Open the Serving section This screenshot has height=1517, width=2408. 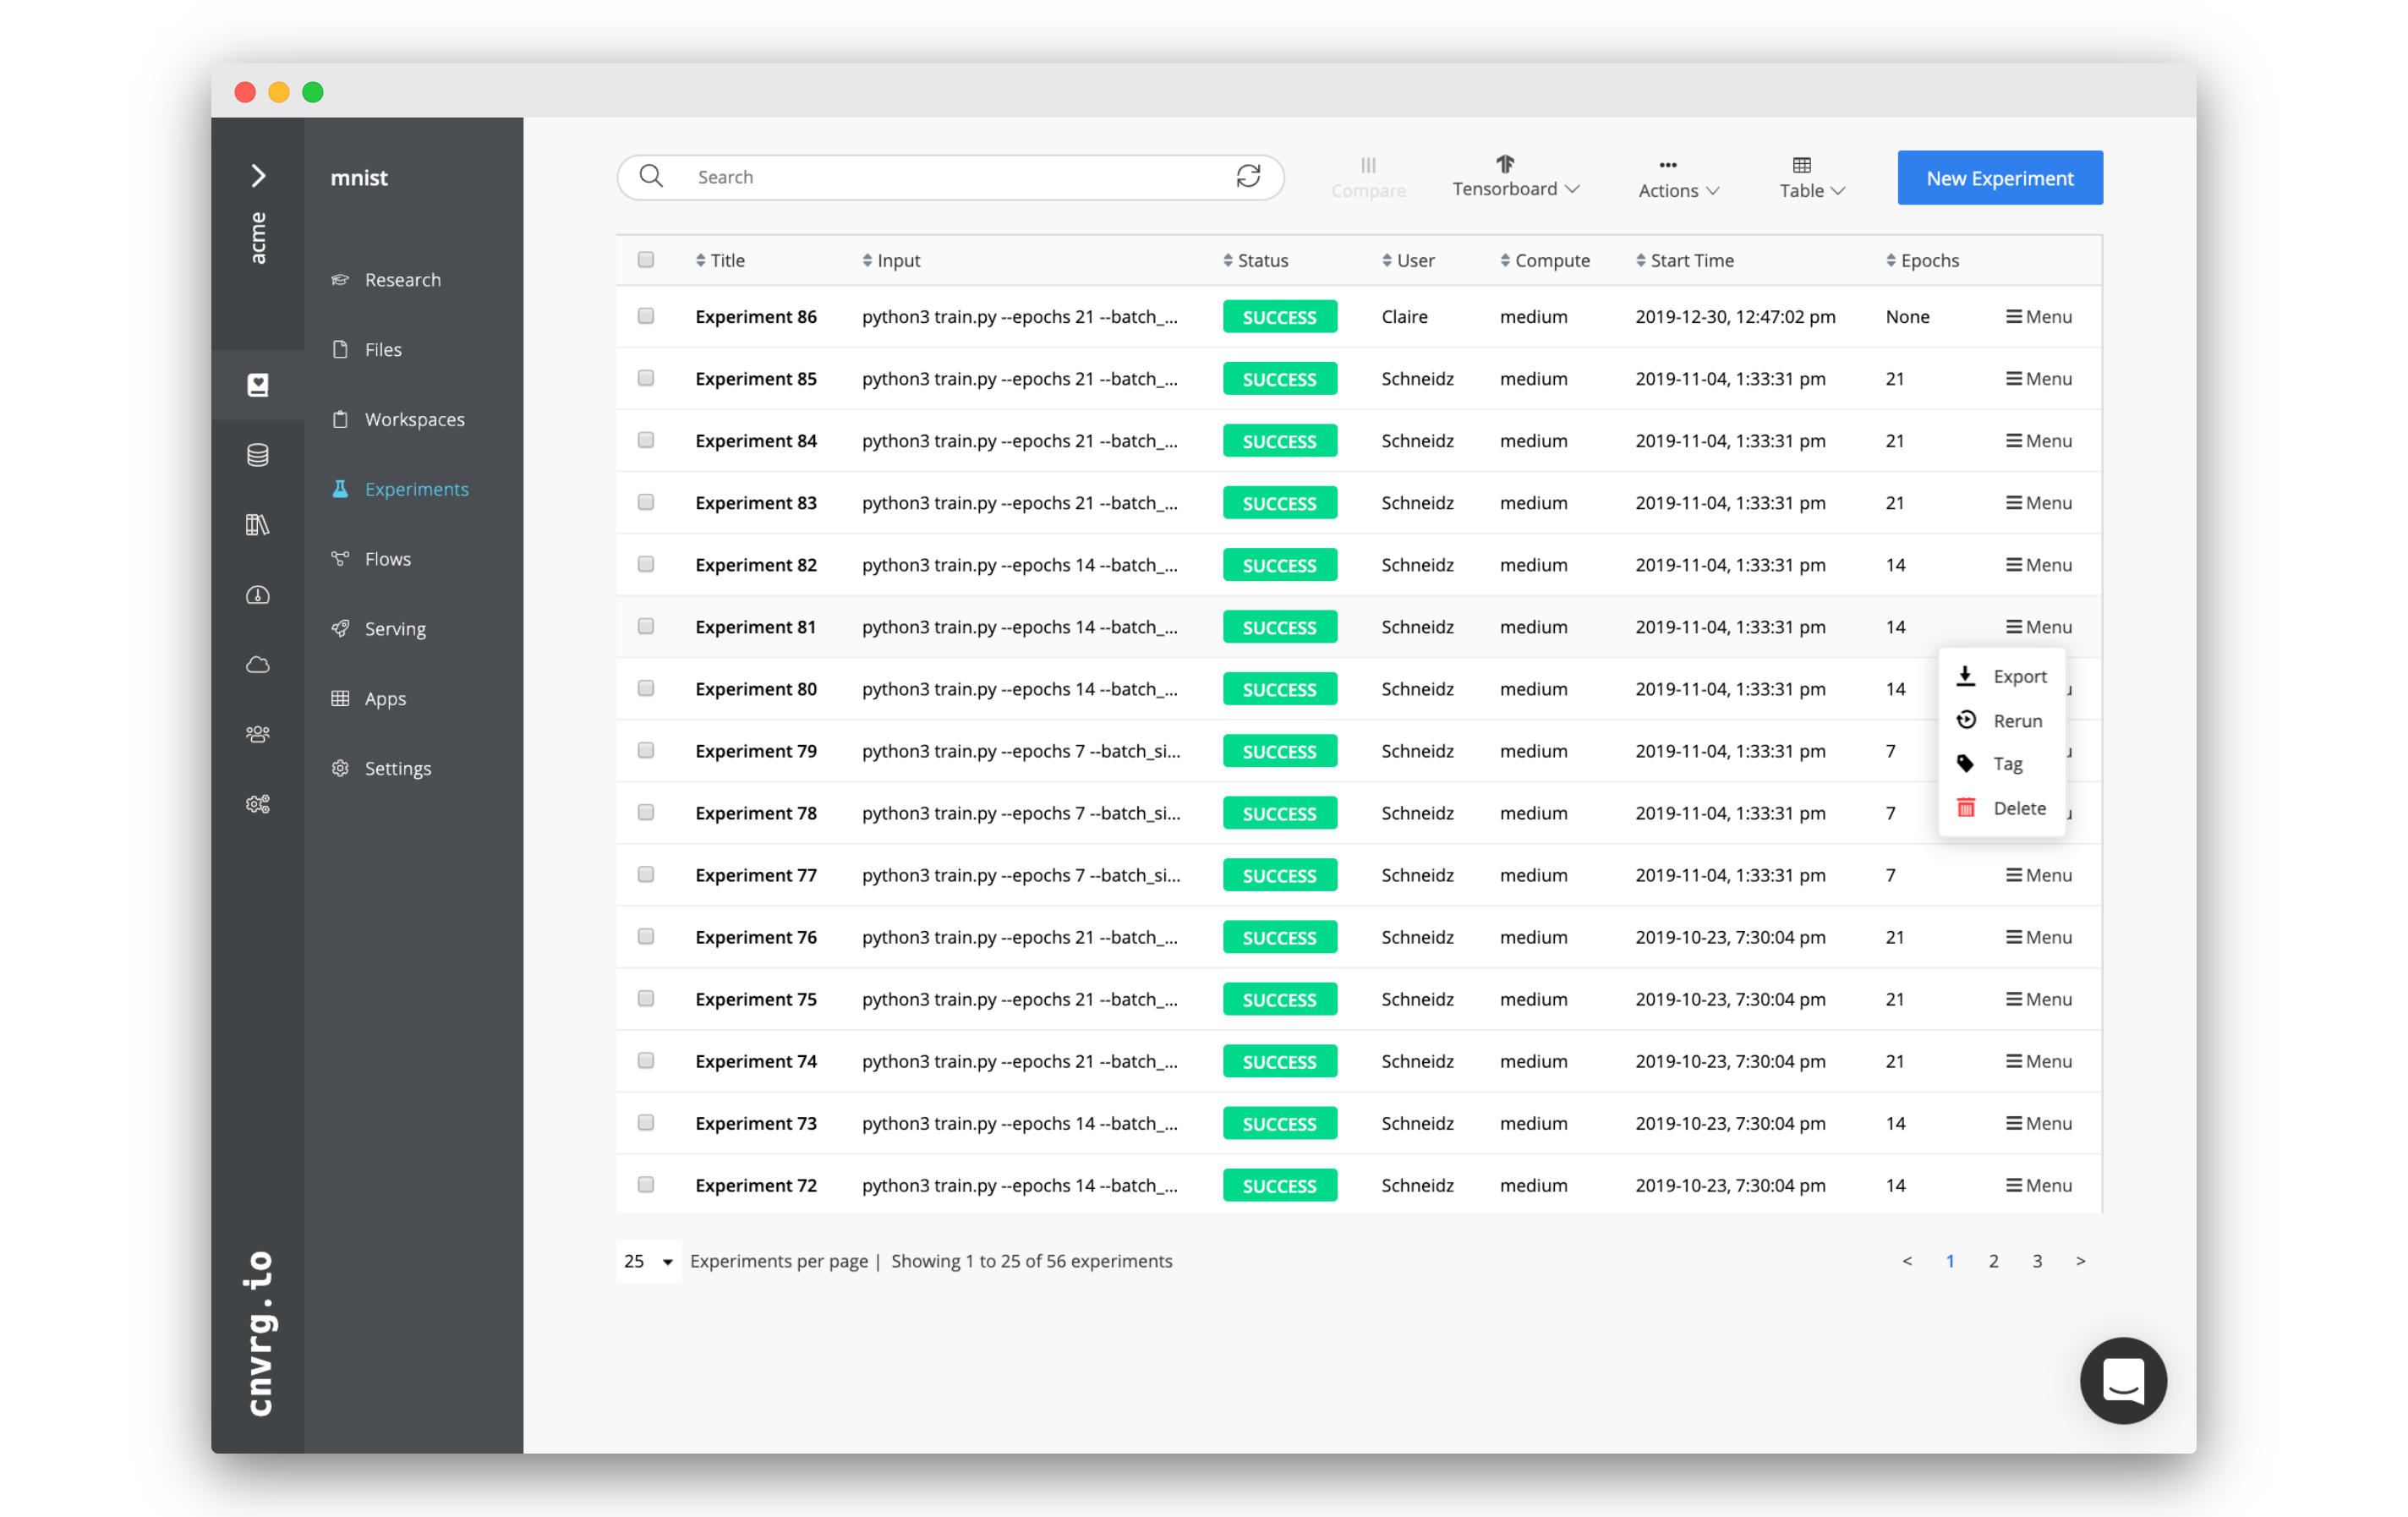[393, 626]
